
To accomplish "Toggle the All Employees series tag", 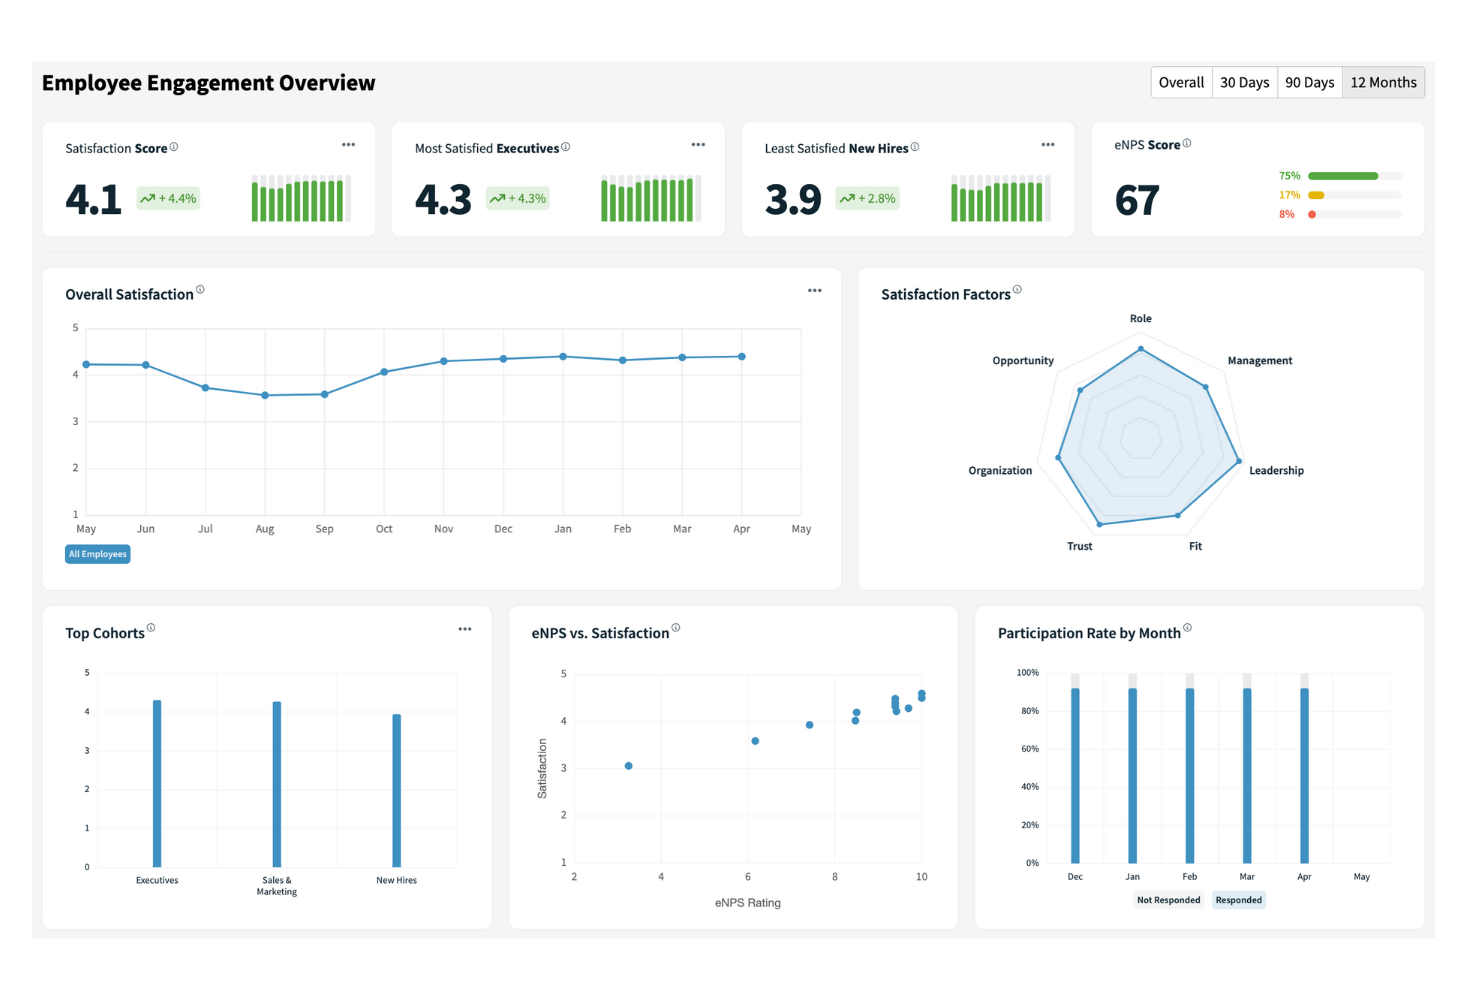I will 98,554.
